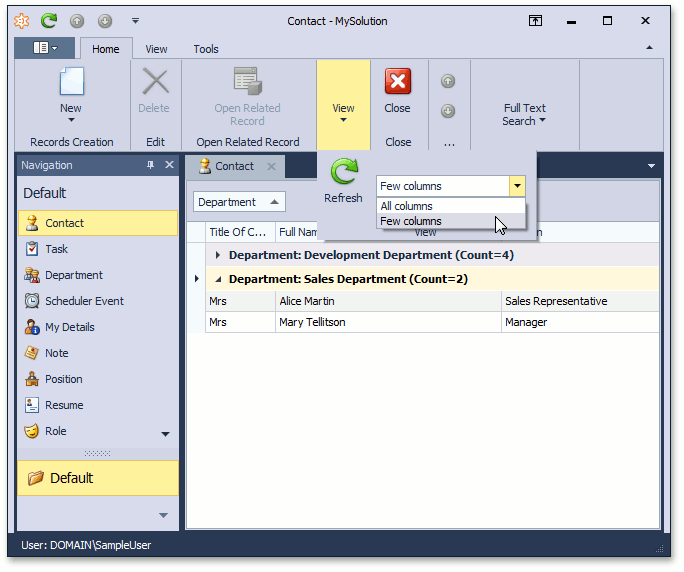Open the application menu button left of Home

tap(44, 48)
